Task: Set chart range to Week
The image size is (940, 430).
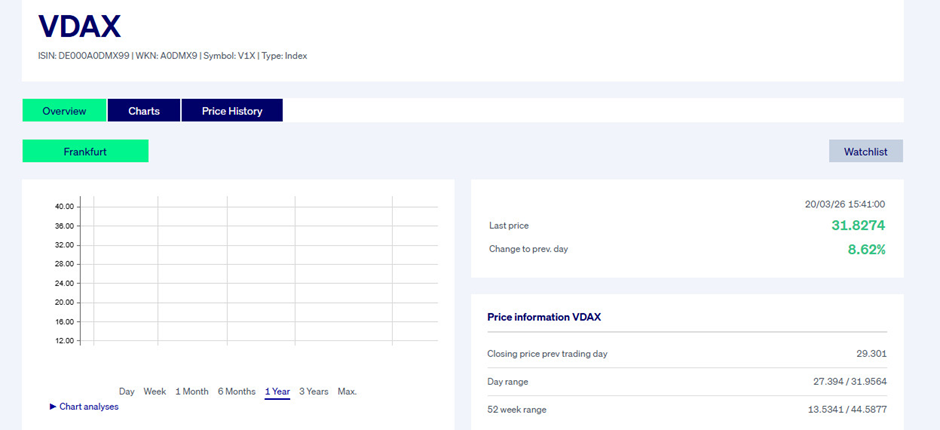Action: [155, 391]
